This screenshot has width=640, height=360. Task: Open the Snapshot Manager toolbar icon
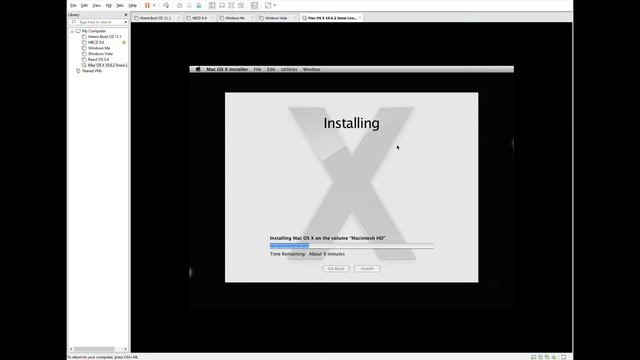click(x=199, y=5)
